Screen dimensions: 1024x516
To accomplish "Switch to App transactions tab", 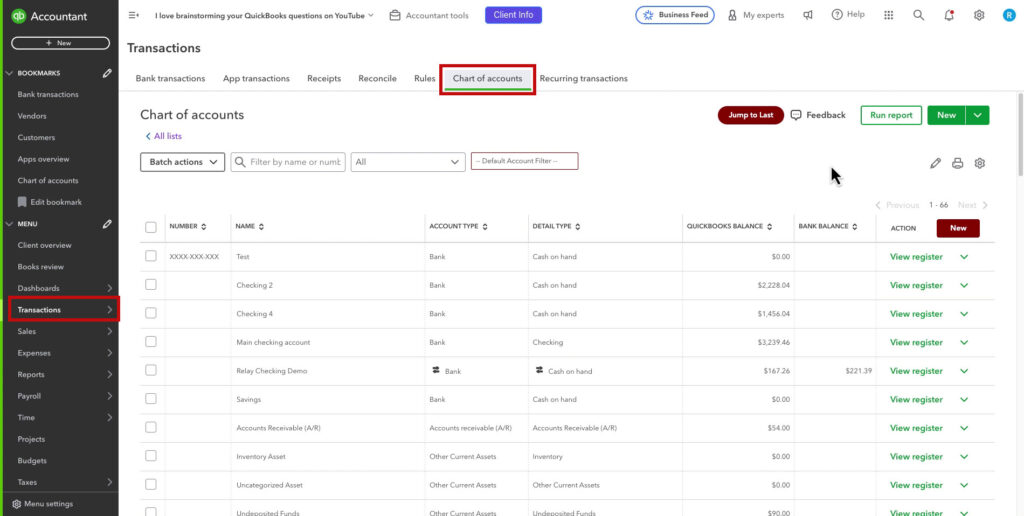I will point(256,78).
